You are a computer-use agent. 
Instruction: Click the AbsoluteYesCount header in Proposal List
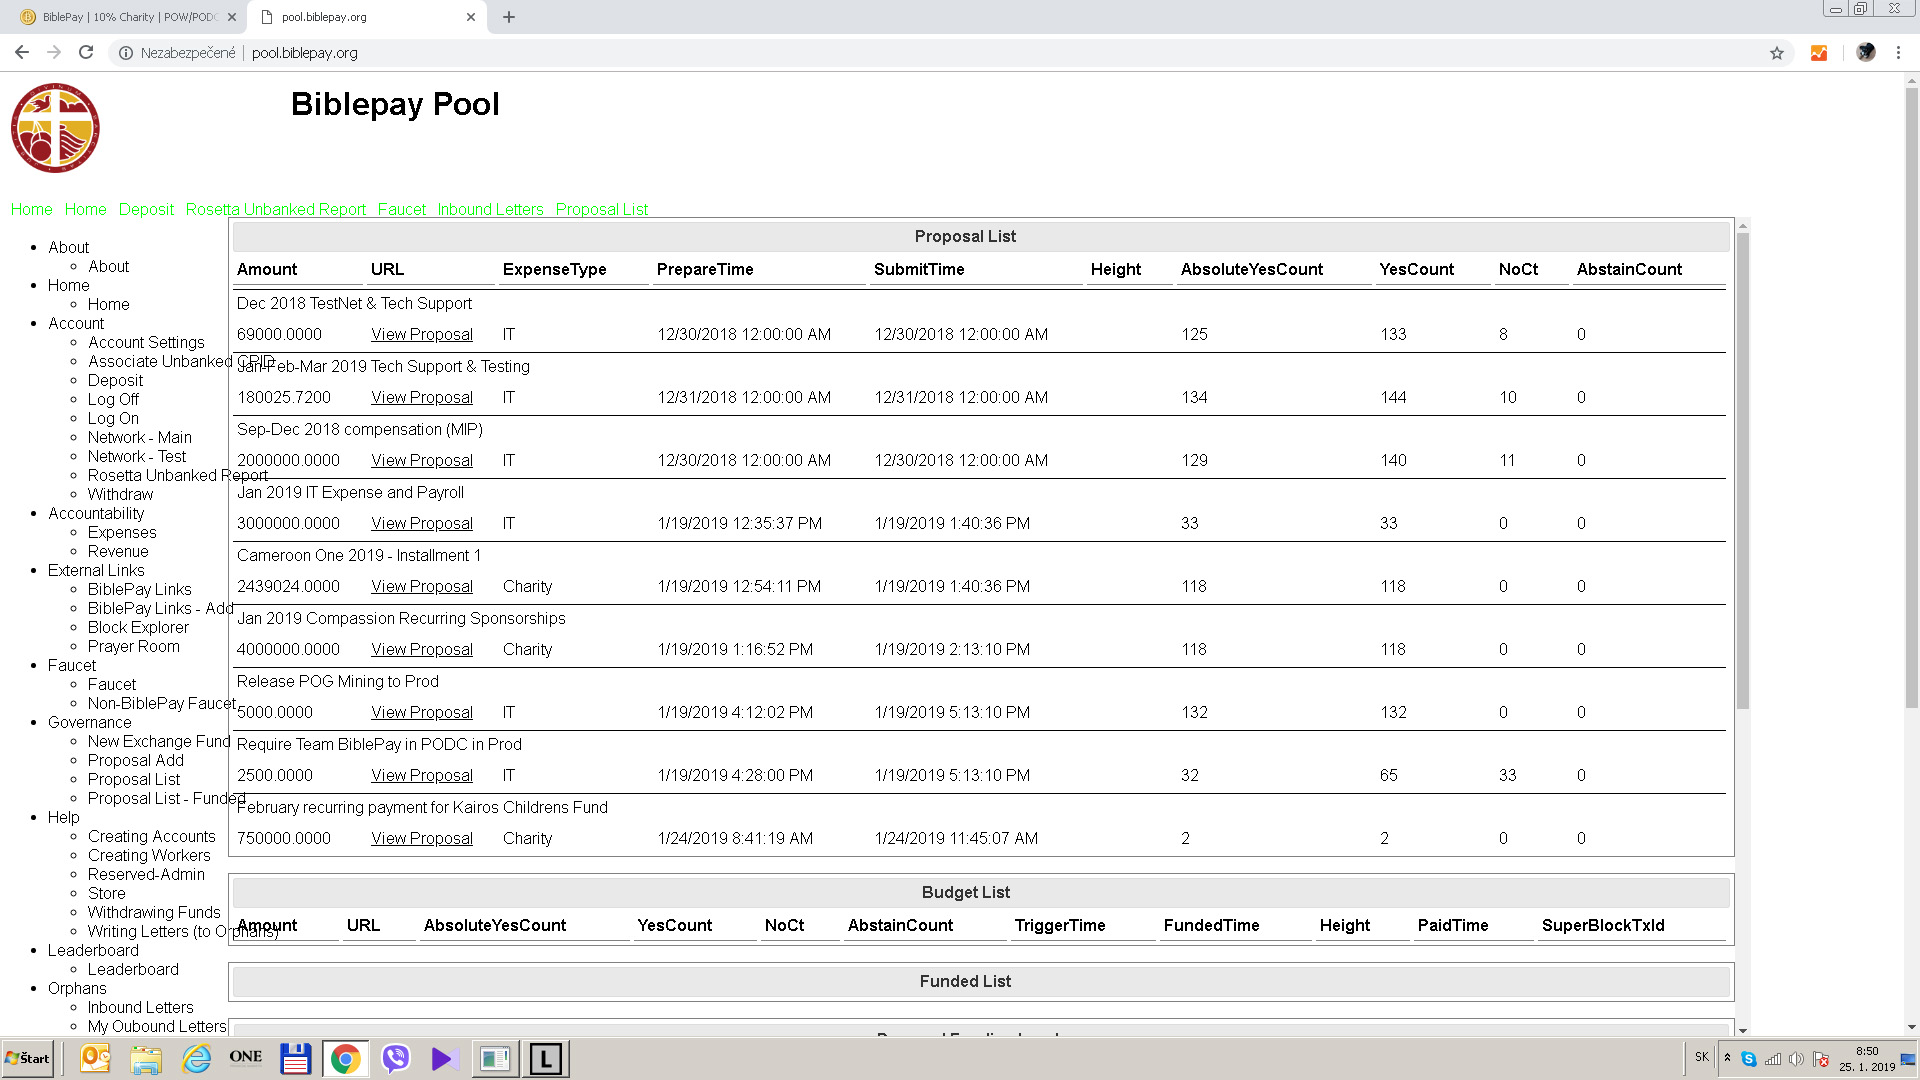pyautogui.click(x=1251, y=270)
